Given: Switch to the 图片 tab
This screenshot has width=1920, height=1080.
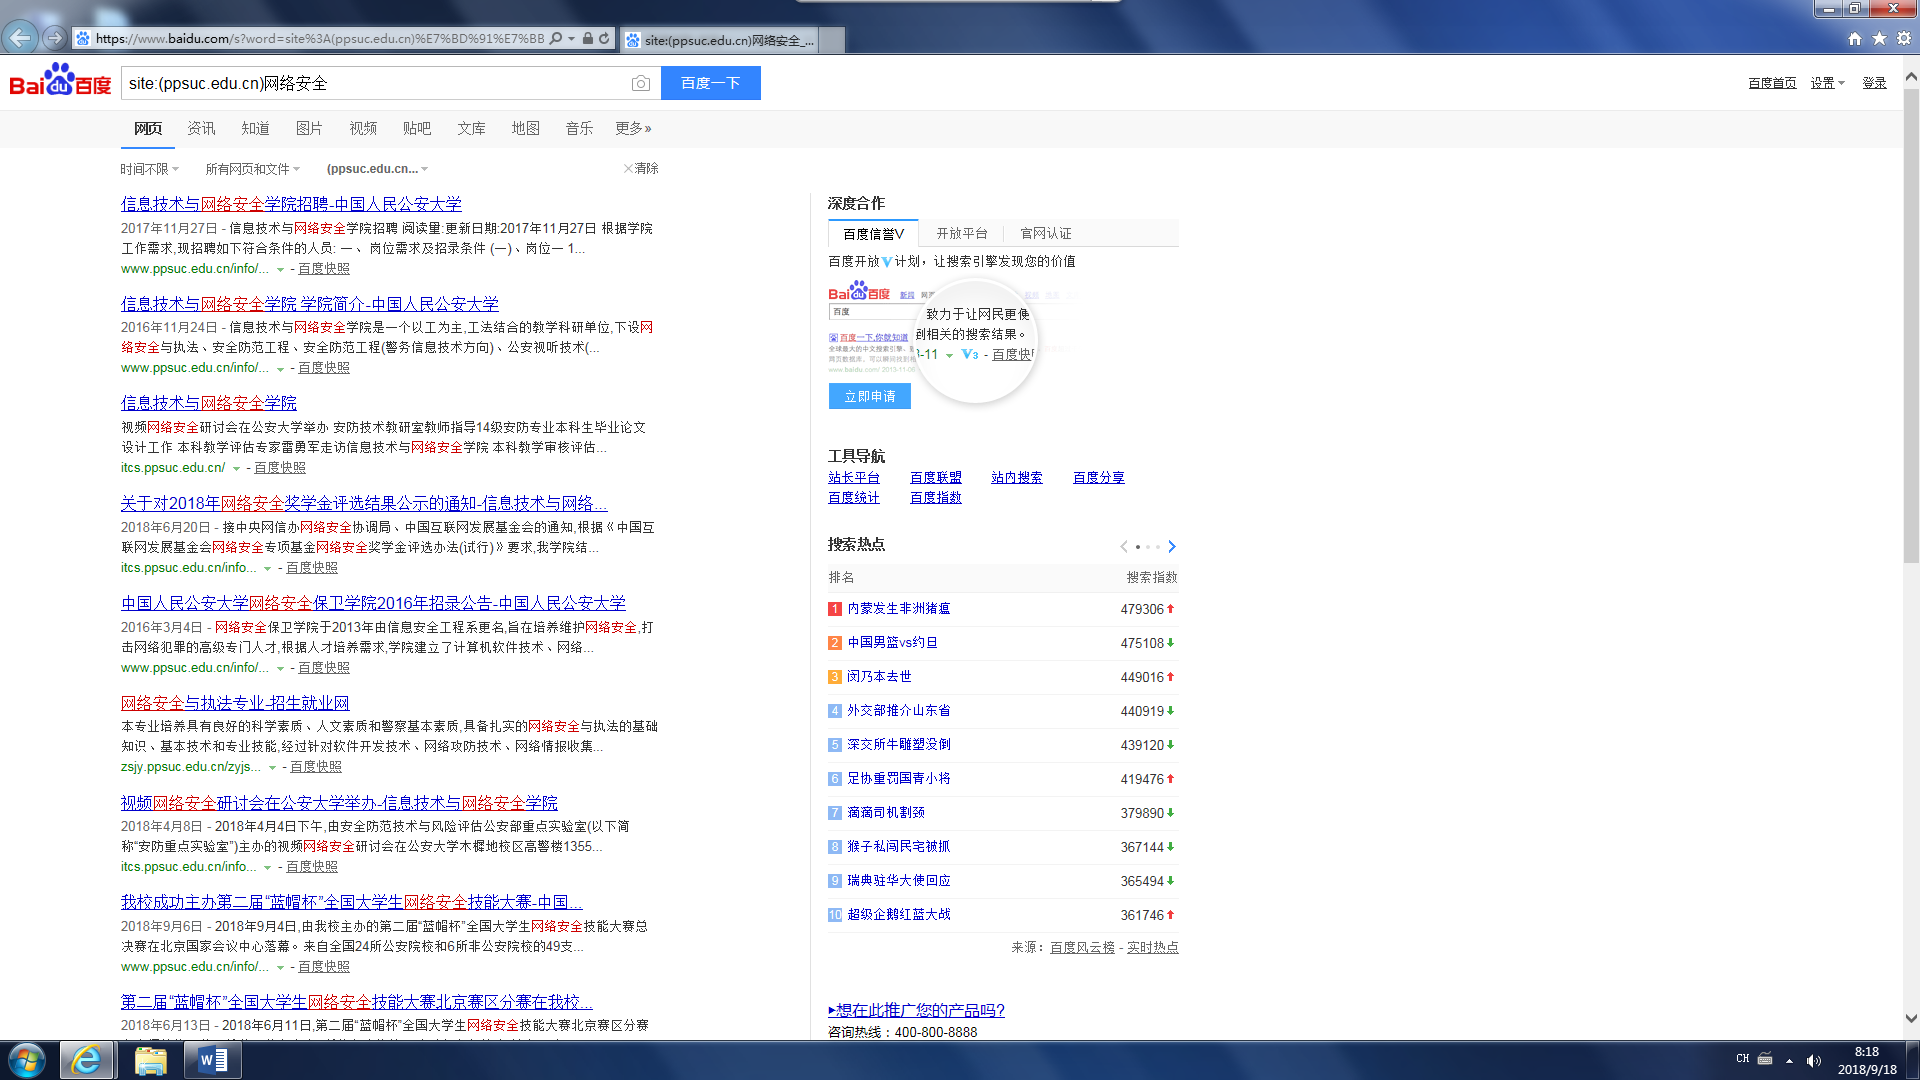Looking at the screenshot, I should point(309,128).
